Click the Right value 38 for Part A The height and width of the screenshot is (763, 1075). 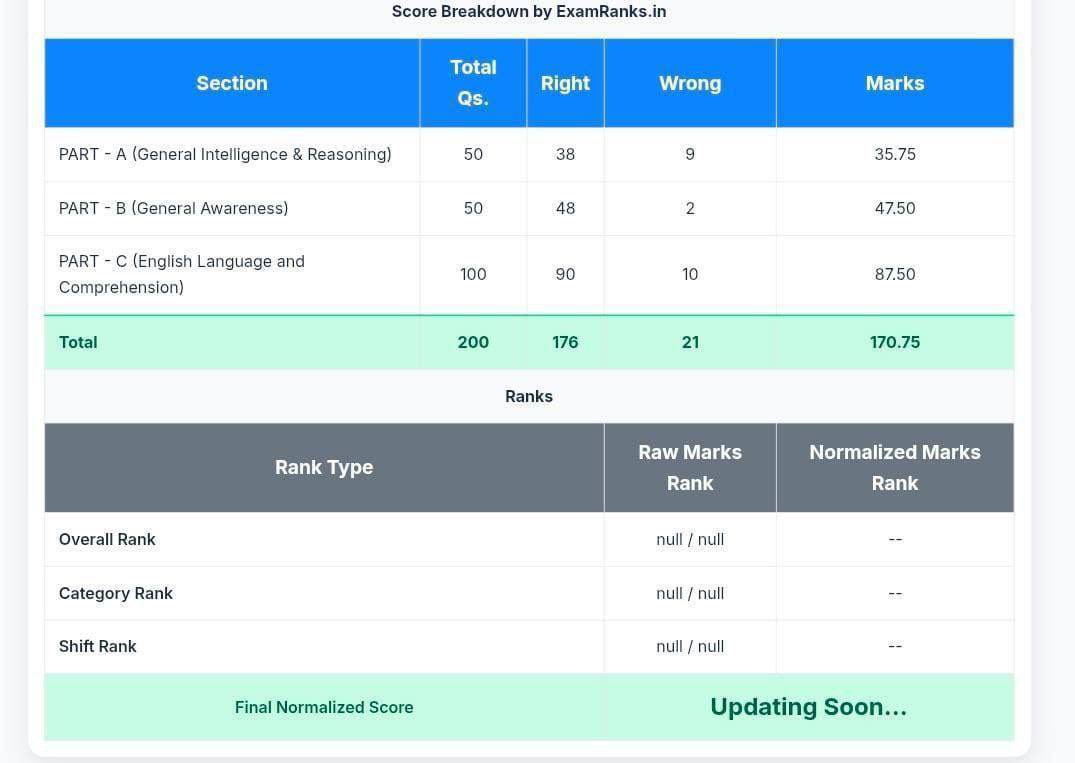tap(565, 154)
